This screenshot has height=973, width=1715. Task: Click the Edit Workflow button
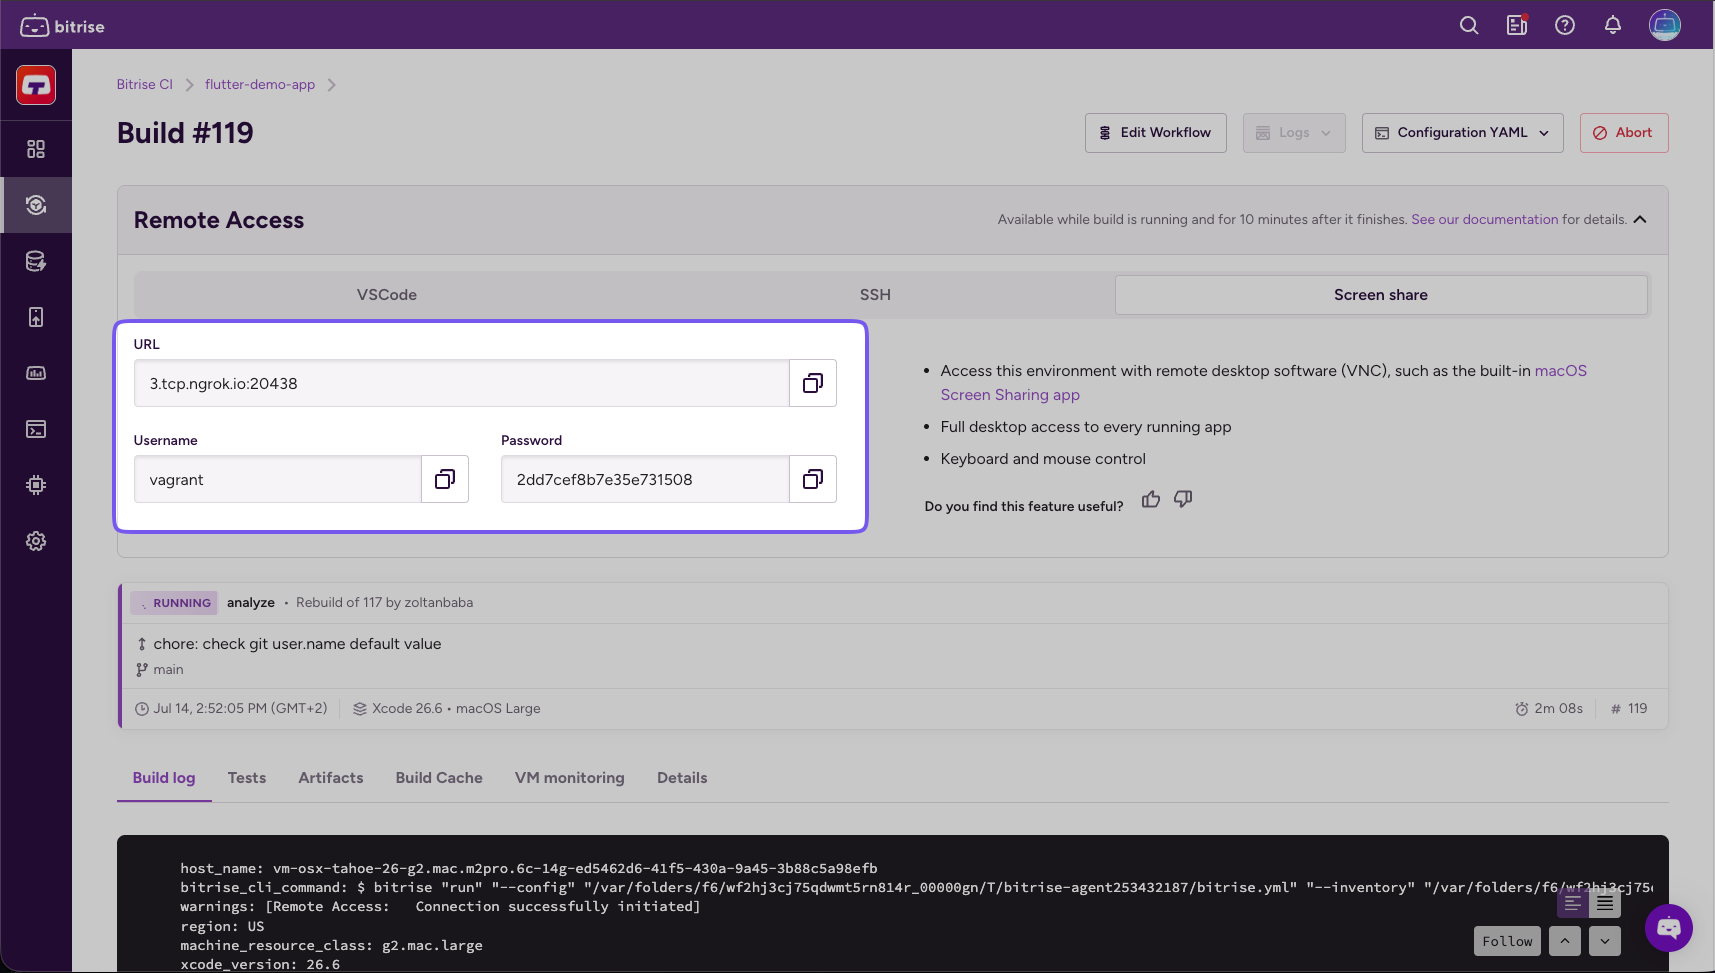pos(1156,133)
